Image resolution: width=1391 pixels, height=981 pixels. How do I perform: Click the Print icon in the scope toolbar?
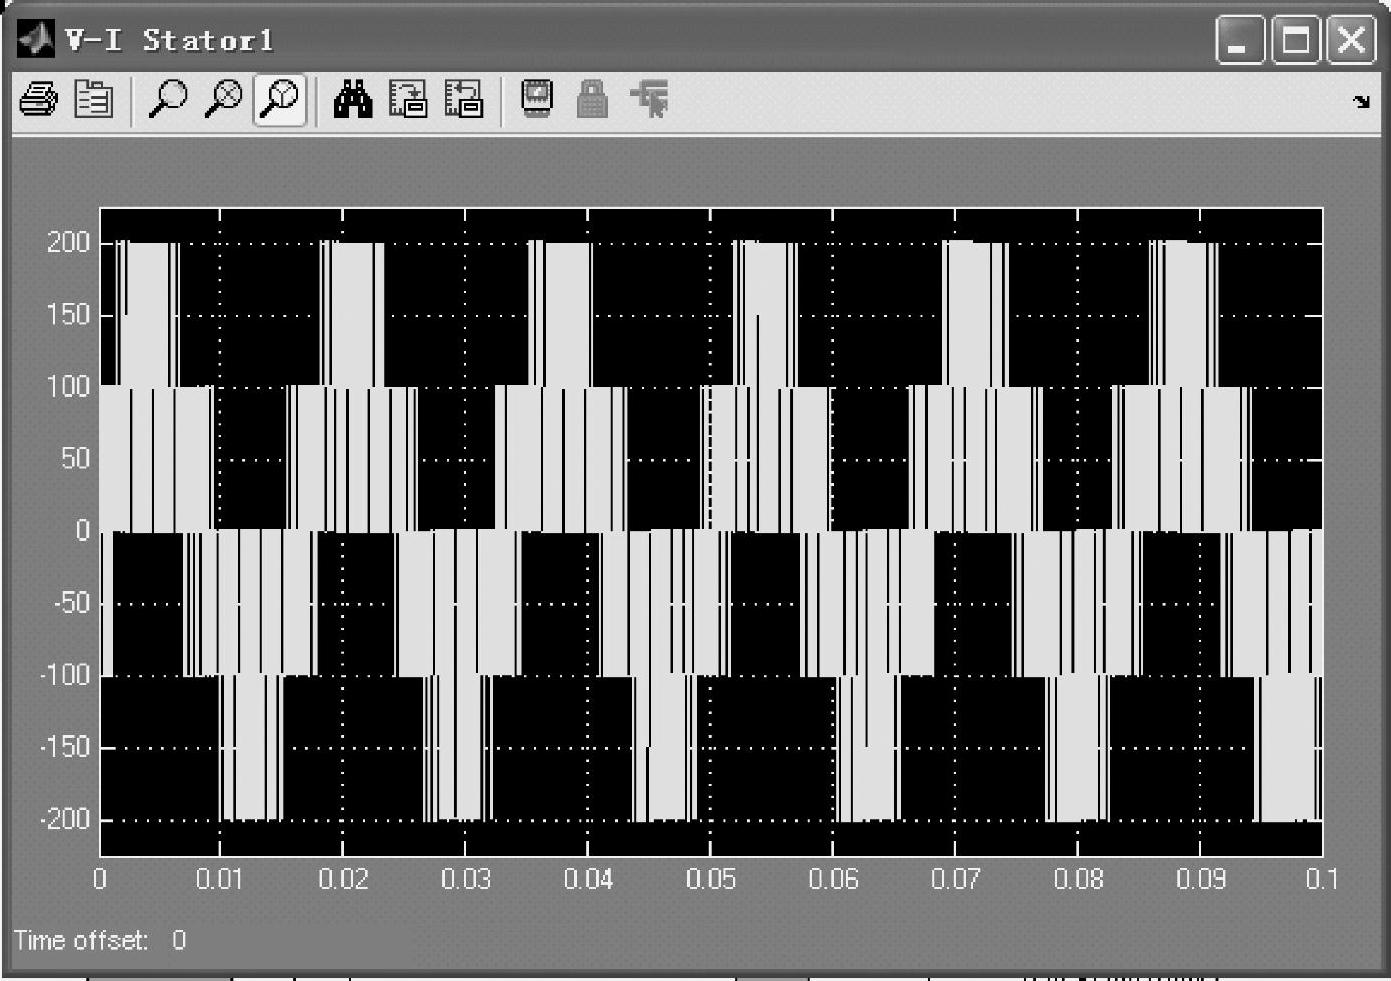38,100
